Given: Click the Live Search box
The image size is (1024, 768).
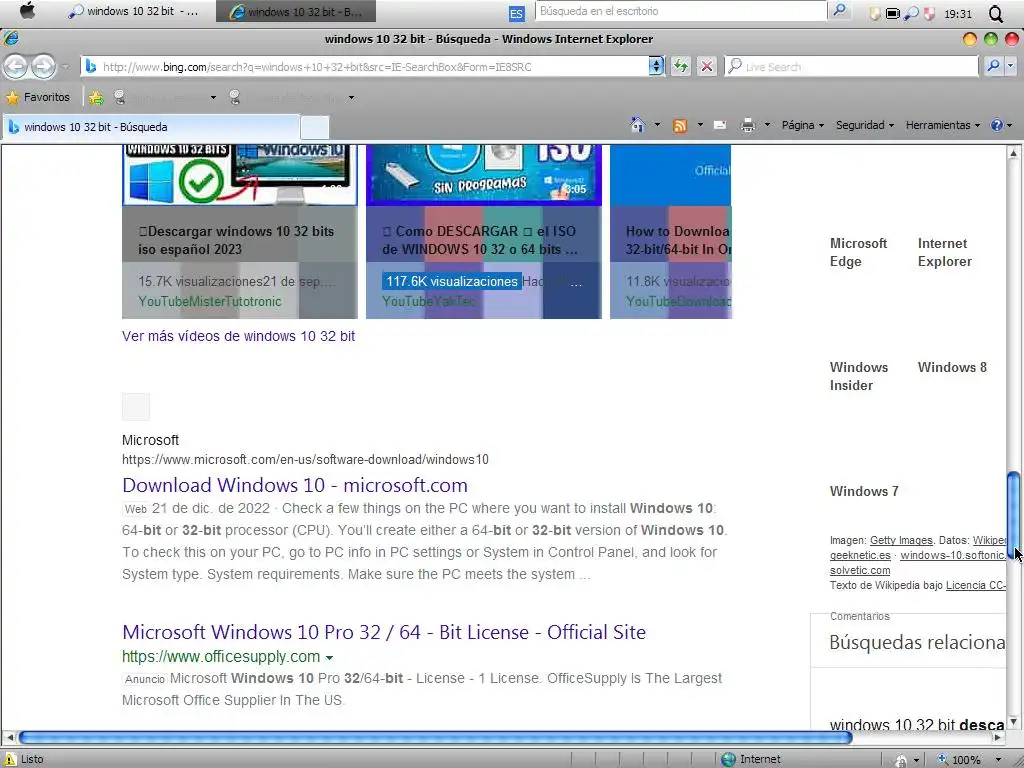Looking at the screenshot, I should pos(852,67).
